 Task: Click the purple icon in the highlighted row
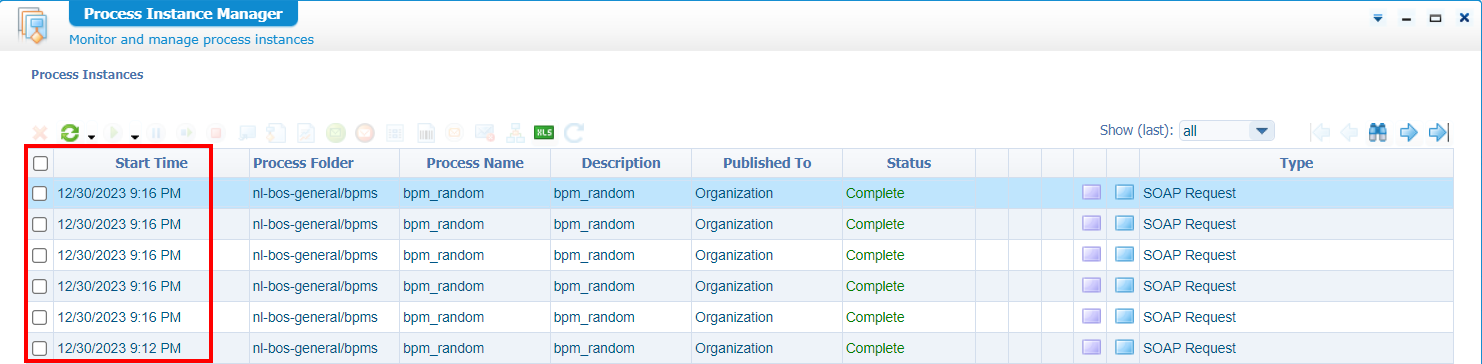point(1091,193)
